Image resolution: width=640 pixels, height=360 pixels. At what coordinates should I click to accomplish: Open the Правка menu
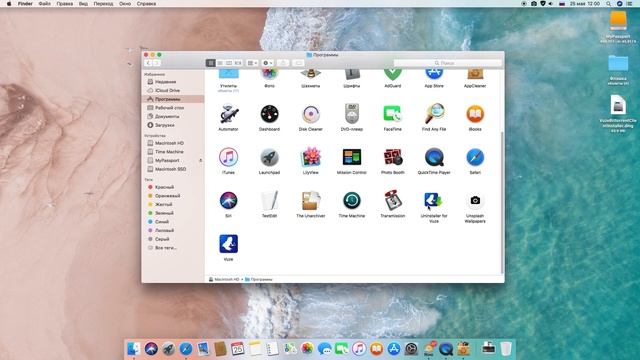(x=64, y=4)
